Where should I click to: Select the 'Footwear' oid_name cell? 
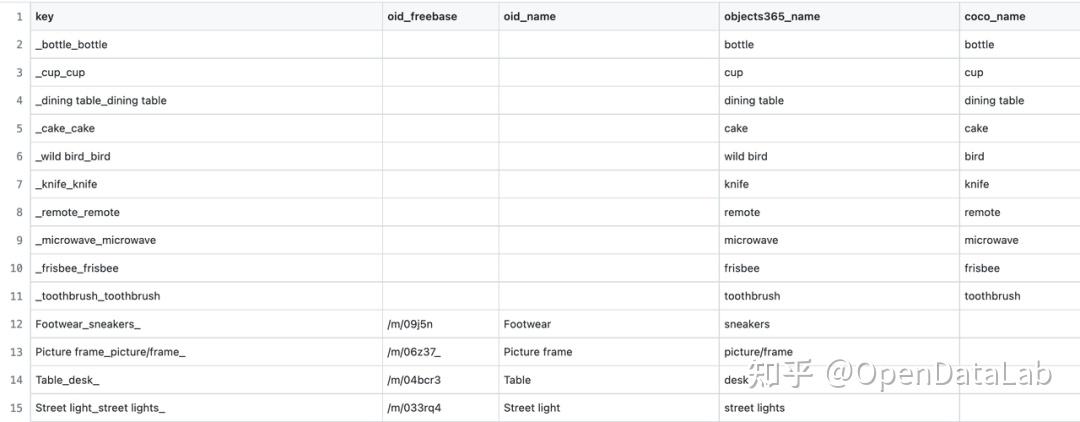click(609, 324)
